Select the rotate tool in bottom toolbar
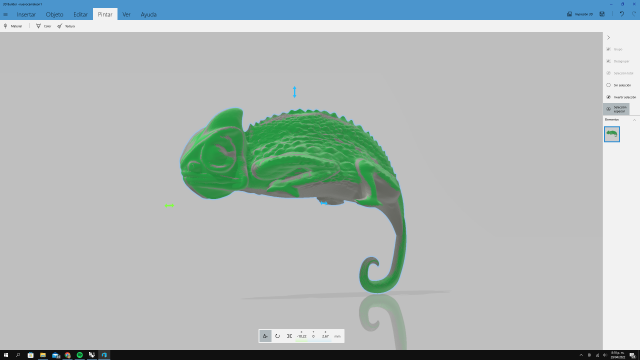The height and width of the screenshot is (360, 640). 277,336
